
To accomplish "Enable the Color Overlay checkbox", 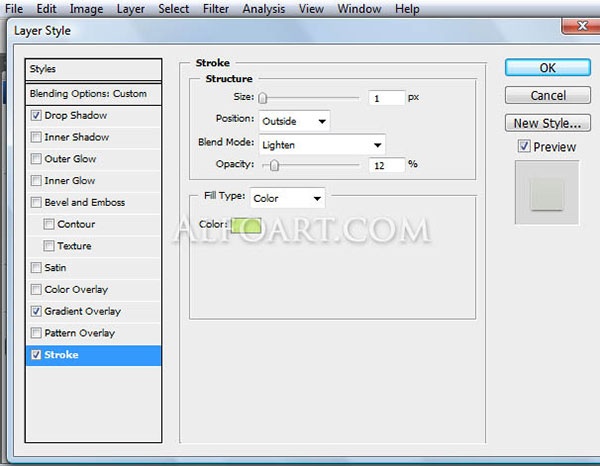I will pos(36,289).
